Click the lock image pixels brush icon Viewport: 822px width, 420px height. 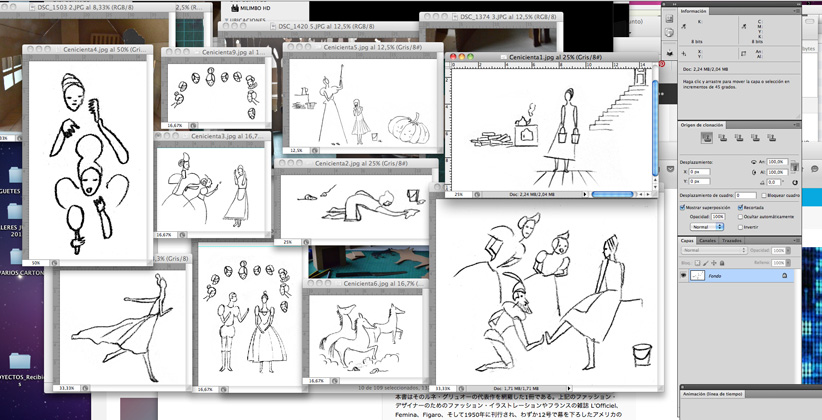(x=706, y=263)
